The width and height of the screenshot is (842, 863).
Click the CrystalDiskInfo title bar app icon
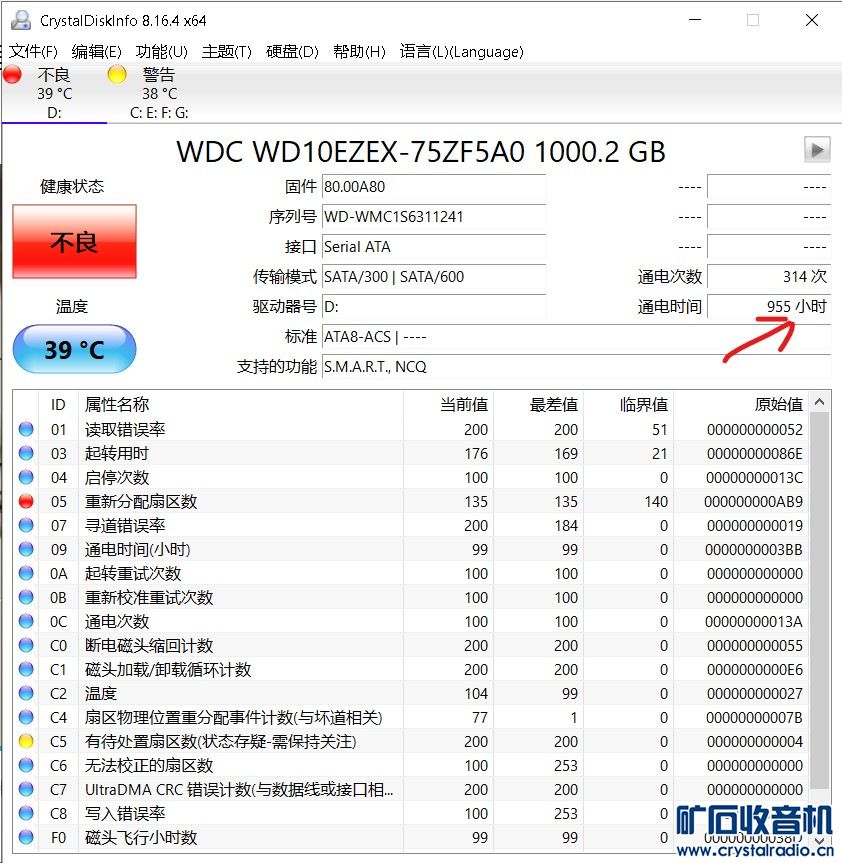click(21, 20)
